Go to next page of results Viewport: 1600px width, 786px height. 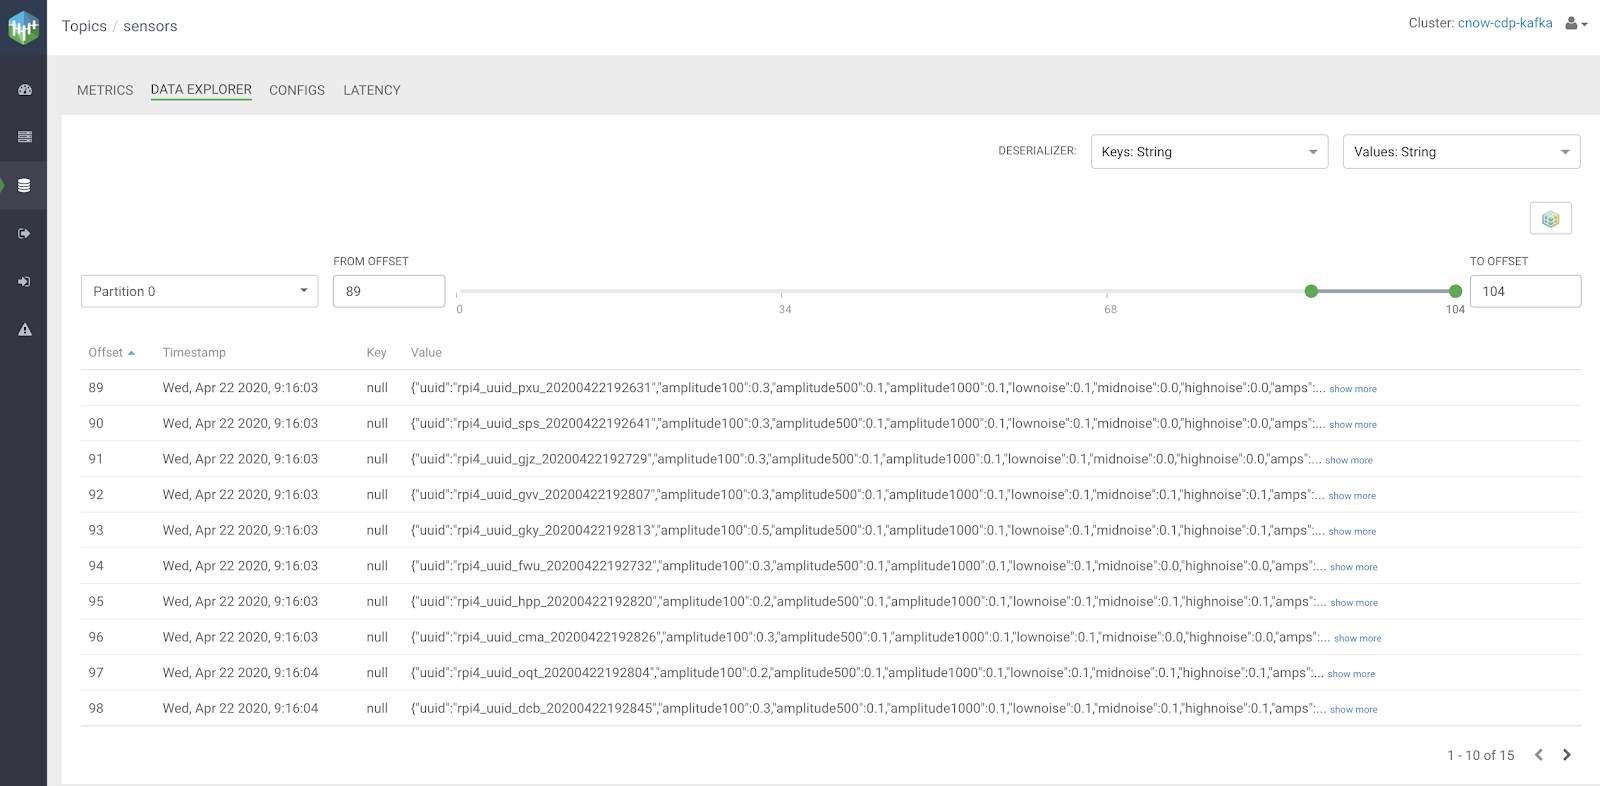(x=1567, y=755)
